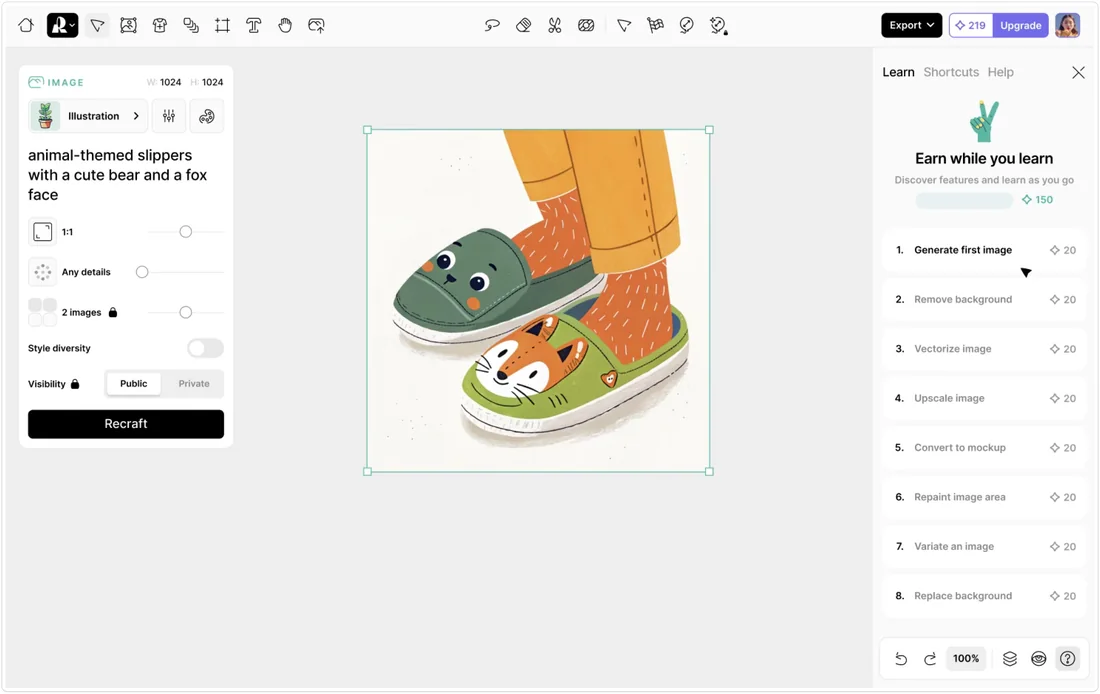Open the 100% zoom level menu
Screen dimensions: 1100x694
[x=966, y=659]
